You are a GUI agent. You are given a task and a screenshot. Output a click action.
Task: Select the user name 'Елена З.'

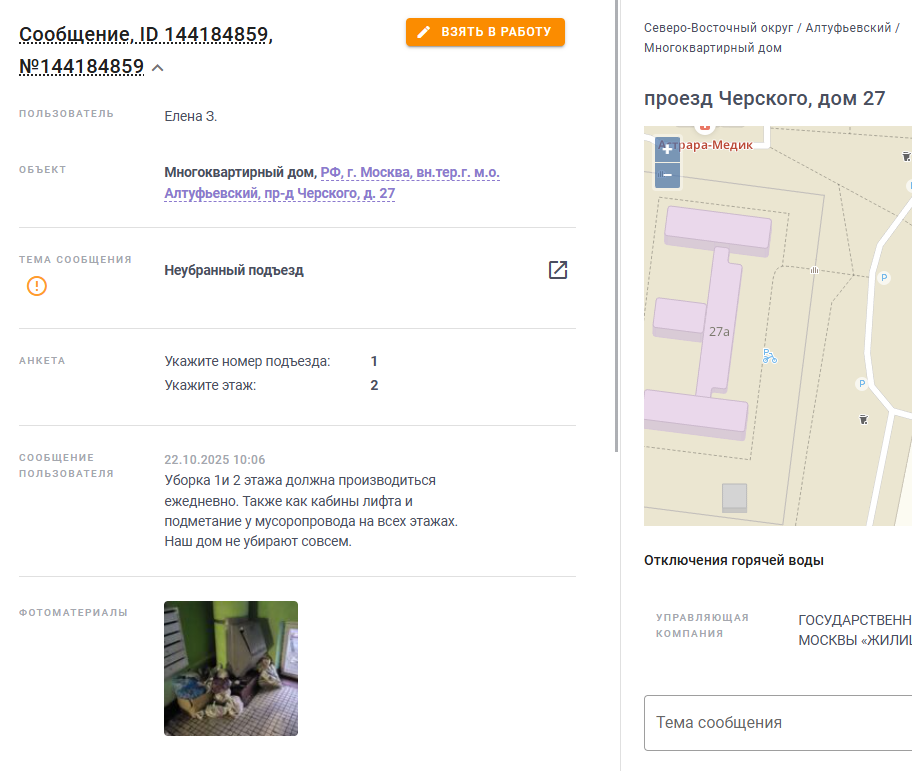point(191,116)
